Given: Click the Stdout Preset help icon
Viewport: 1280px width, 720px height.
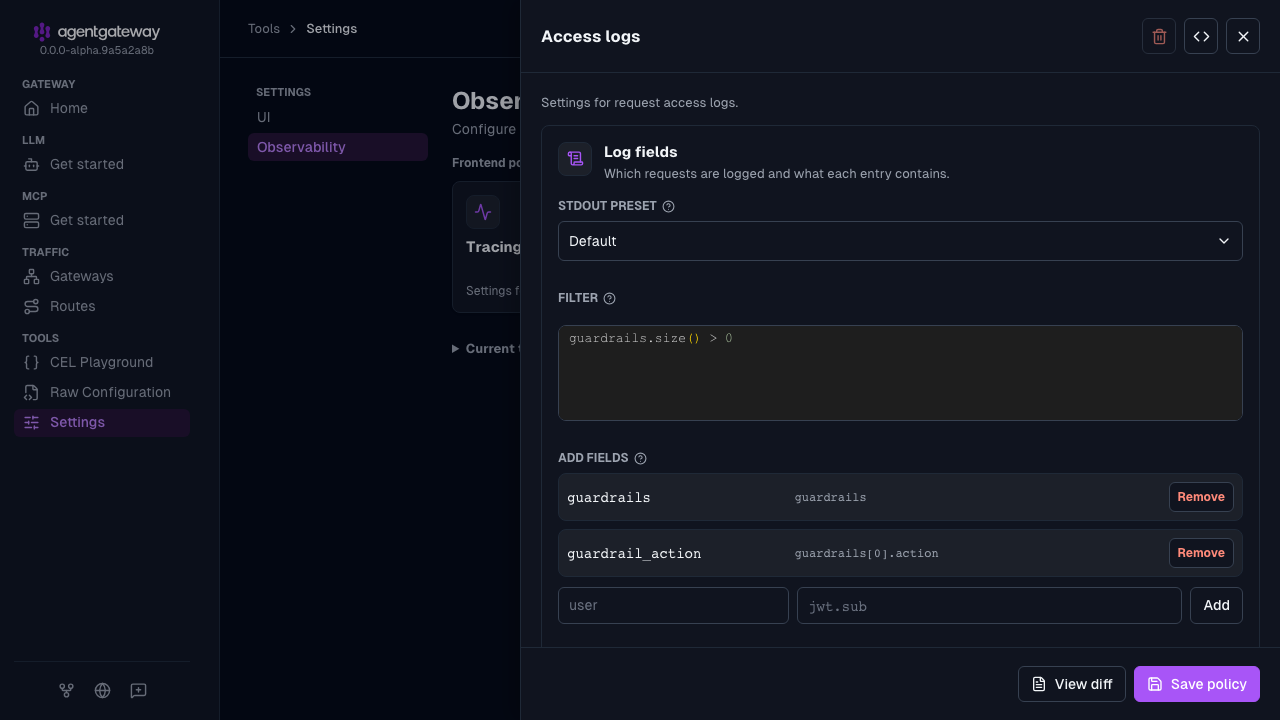Looking at the screenshot, I should coord(669,206).
